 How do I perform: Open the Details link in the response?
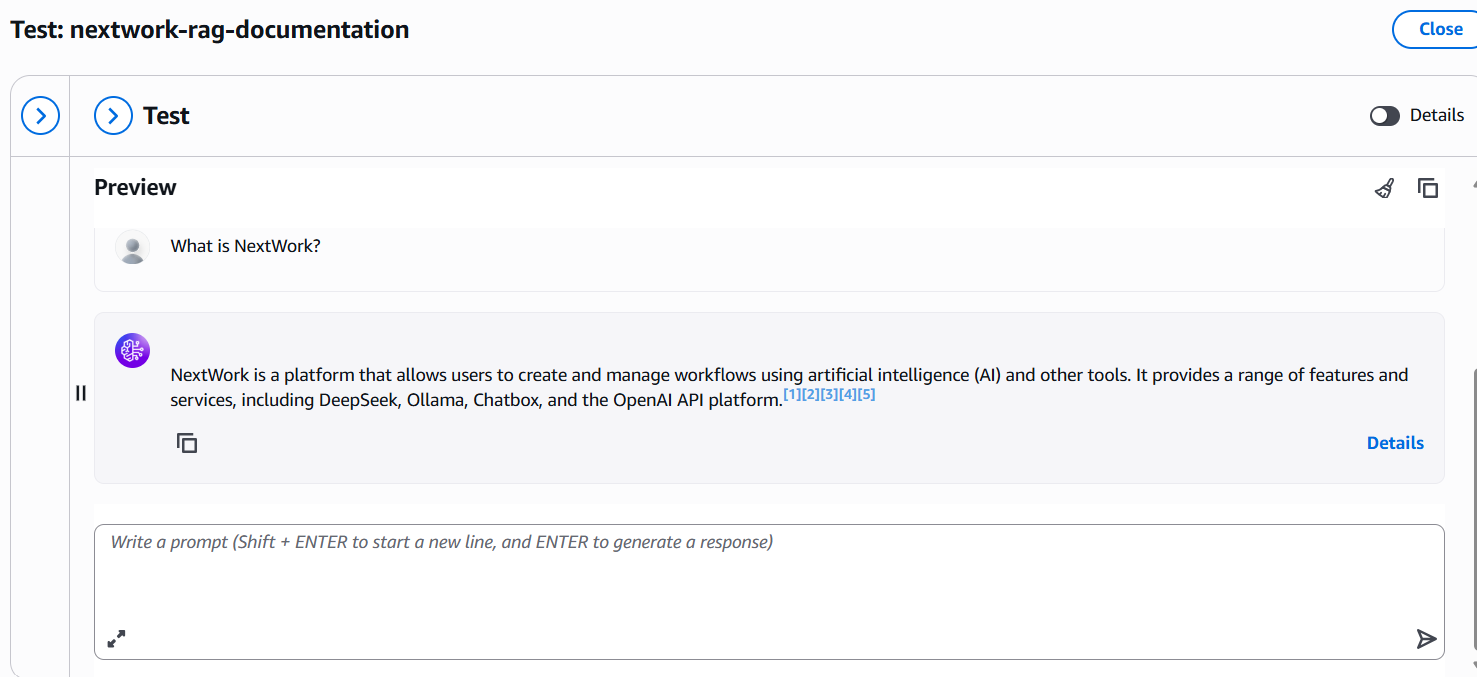point(1395,443)
